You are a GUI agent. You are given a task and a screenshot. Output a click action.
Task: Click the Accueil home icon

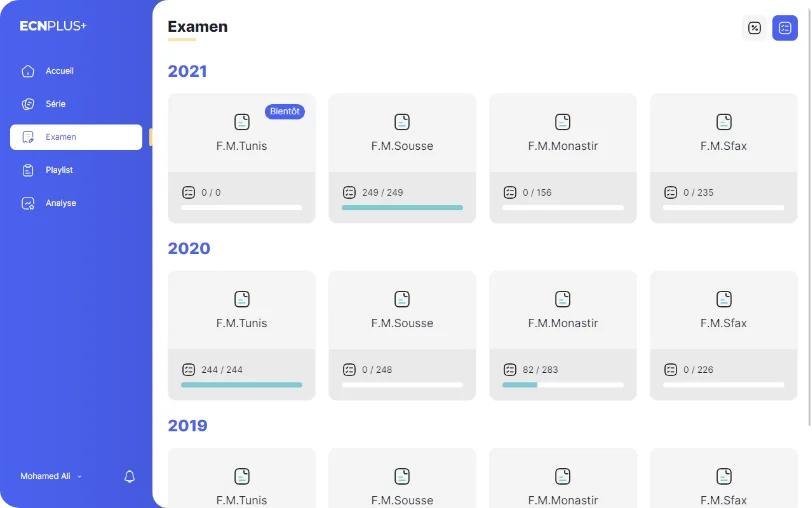28,71
